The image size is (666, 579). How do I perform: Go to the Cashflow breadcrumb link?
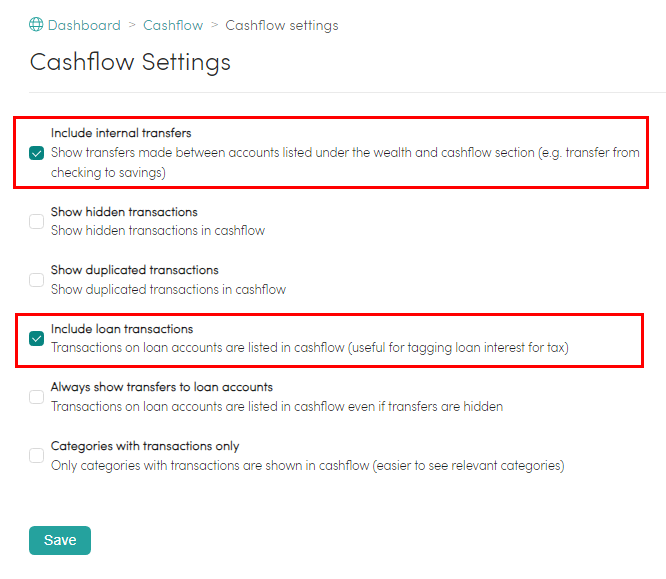173,25
